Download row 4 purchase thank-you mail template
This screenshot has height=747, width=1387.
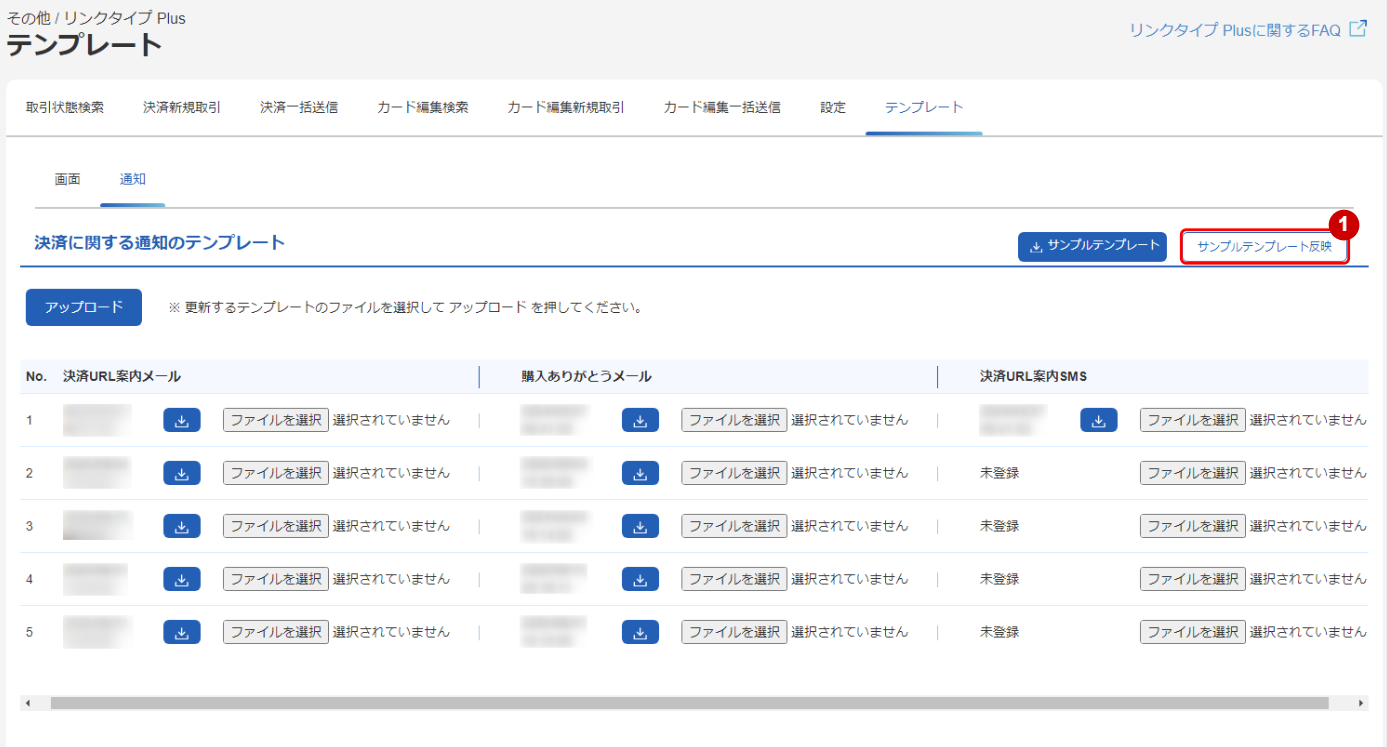coord(640,579)
